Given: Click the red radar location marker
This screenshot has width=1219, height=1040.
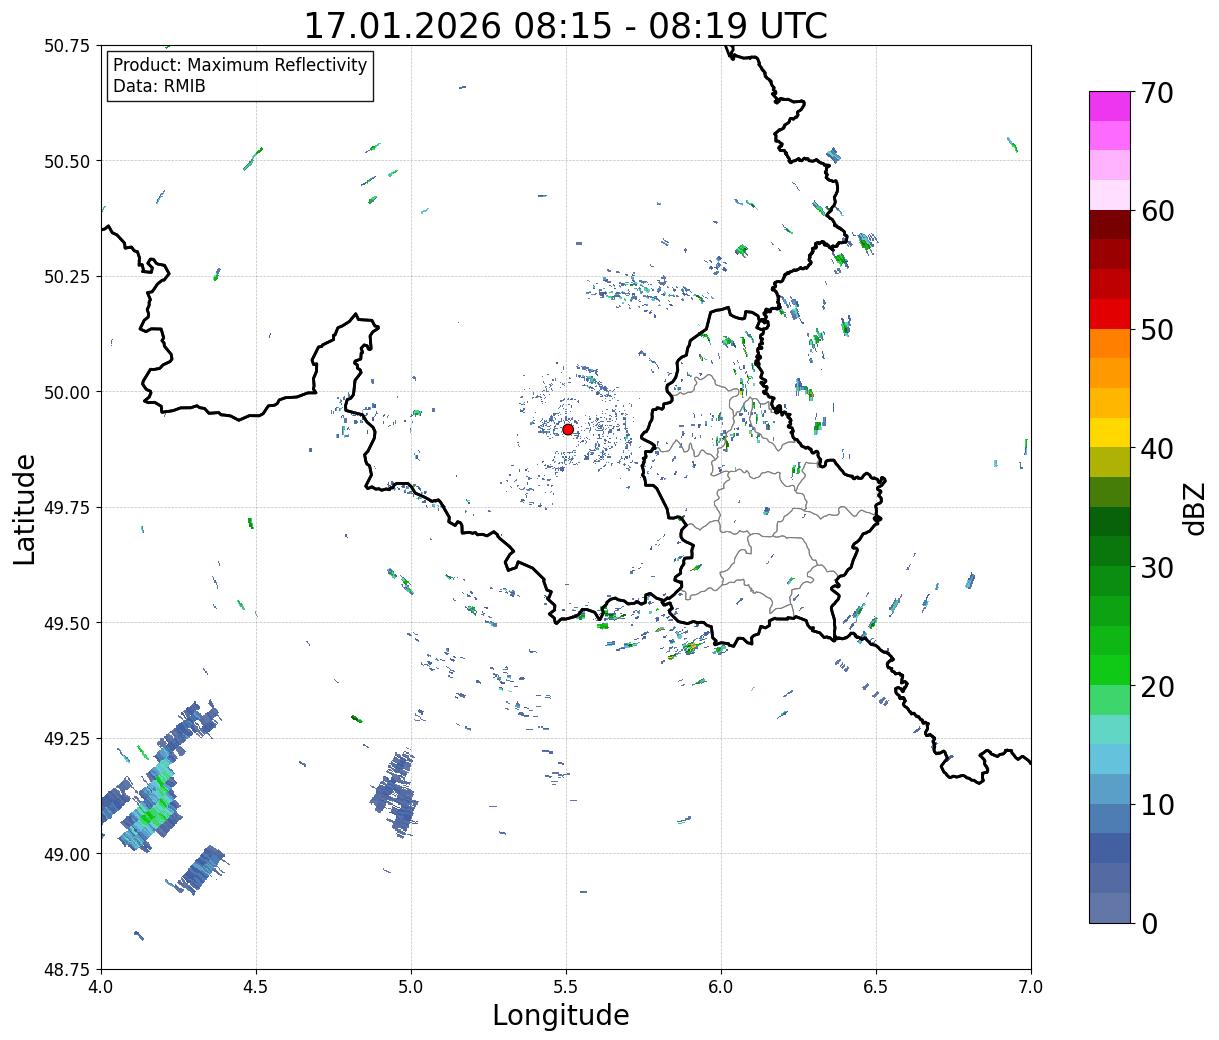Looking at the screenshot, I should pos(567,429).
